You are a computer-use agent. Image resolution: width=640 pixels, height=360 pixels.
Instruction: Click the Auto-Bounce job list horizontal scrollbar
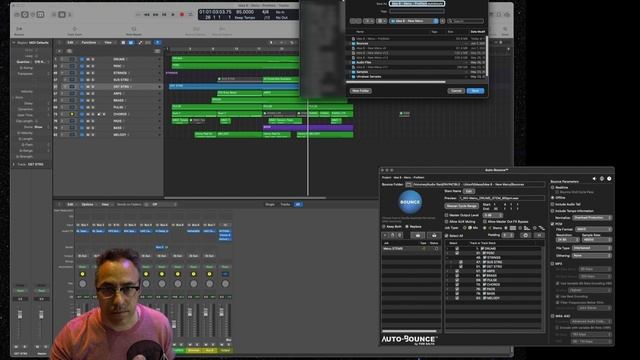pos(409,331)
